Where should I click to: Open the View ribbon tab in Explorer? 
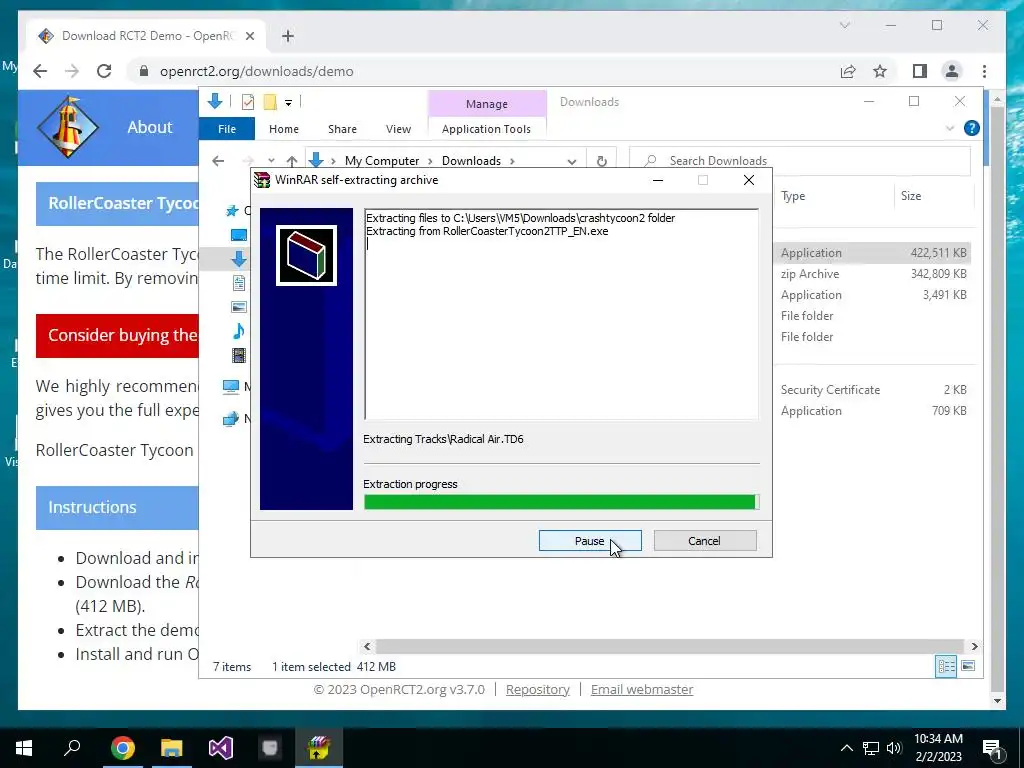pyautogui.click(x=398, y=129)
